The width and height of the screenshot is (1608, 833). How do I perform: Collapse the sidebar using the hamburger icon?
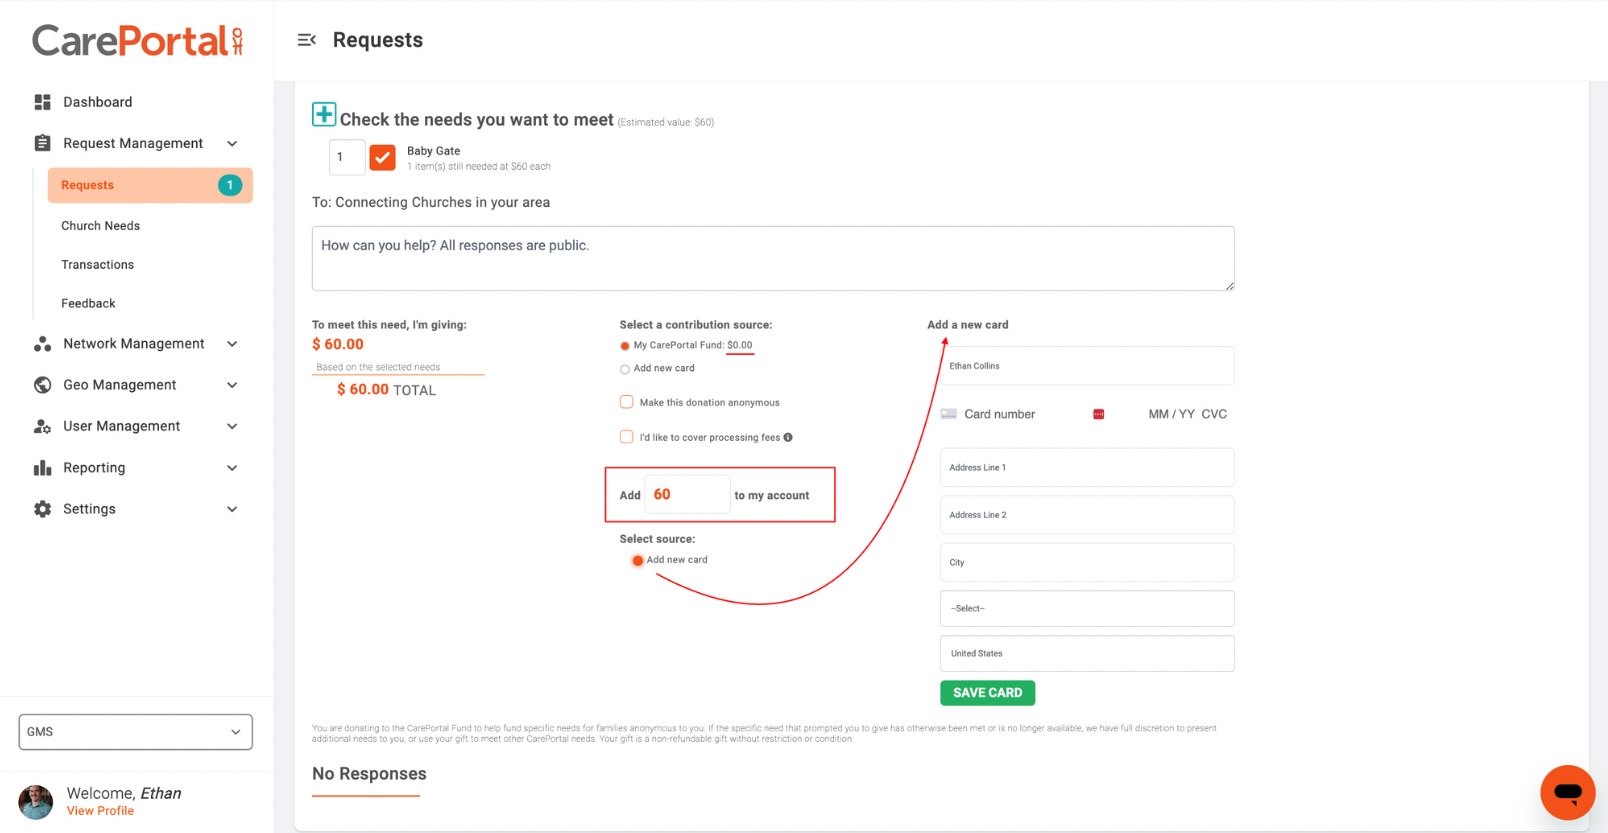(306, 40)
